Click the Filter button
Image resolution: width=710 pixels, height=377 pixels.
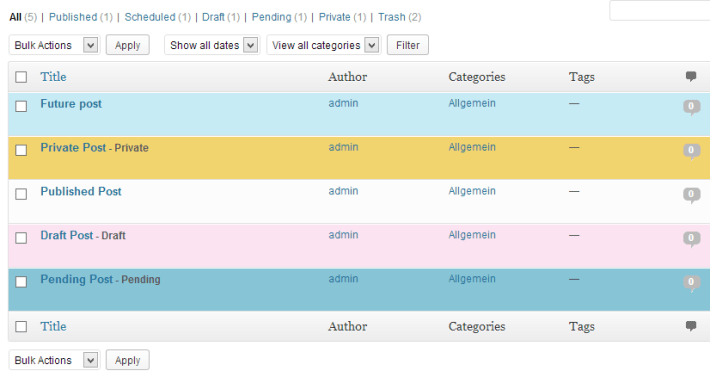point(408,45)
